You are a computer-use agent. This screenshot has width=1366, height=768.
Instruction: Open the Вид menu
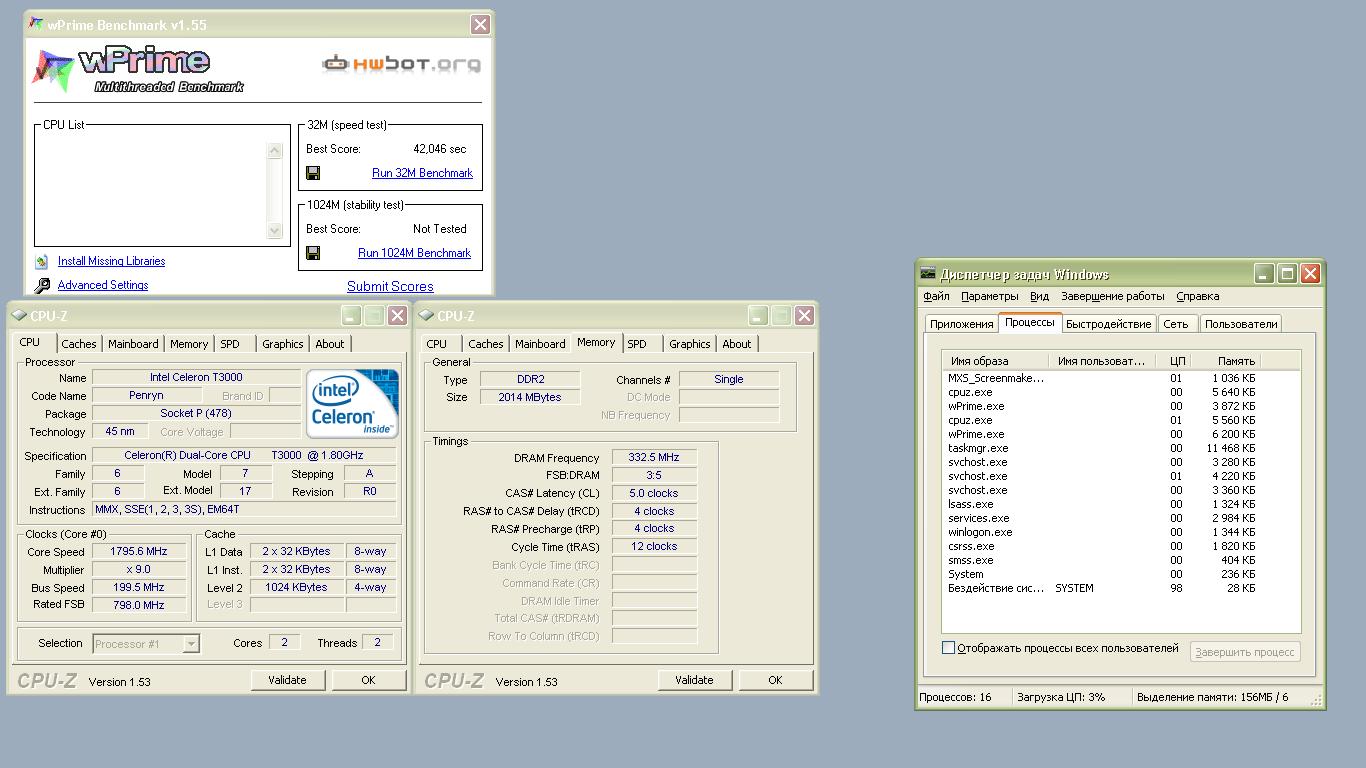pyautogui.click(x=1039, y=296)
